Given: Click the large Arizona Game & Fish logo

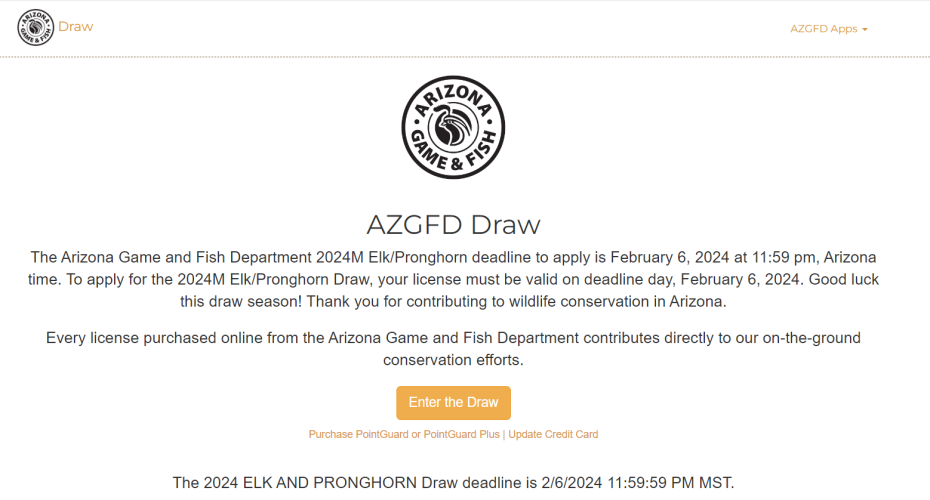Looking at the screenshot, I should (453, 127).
